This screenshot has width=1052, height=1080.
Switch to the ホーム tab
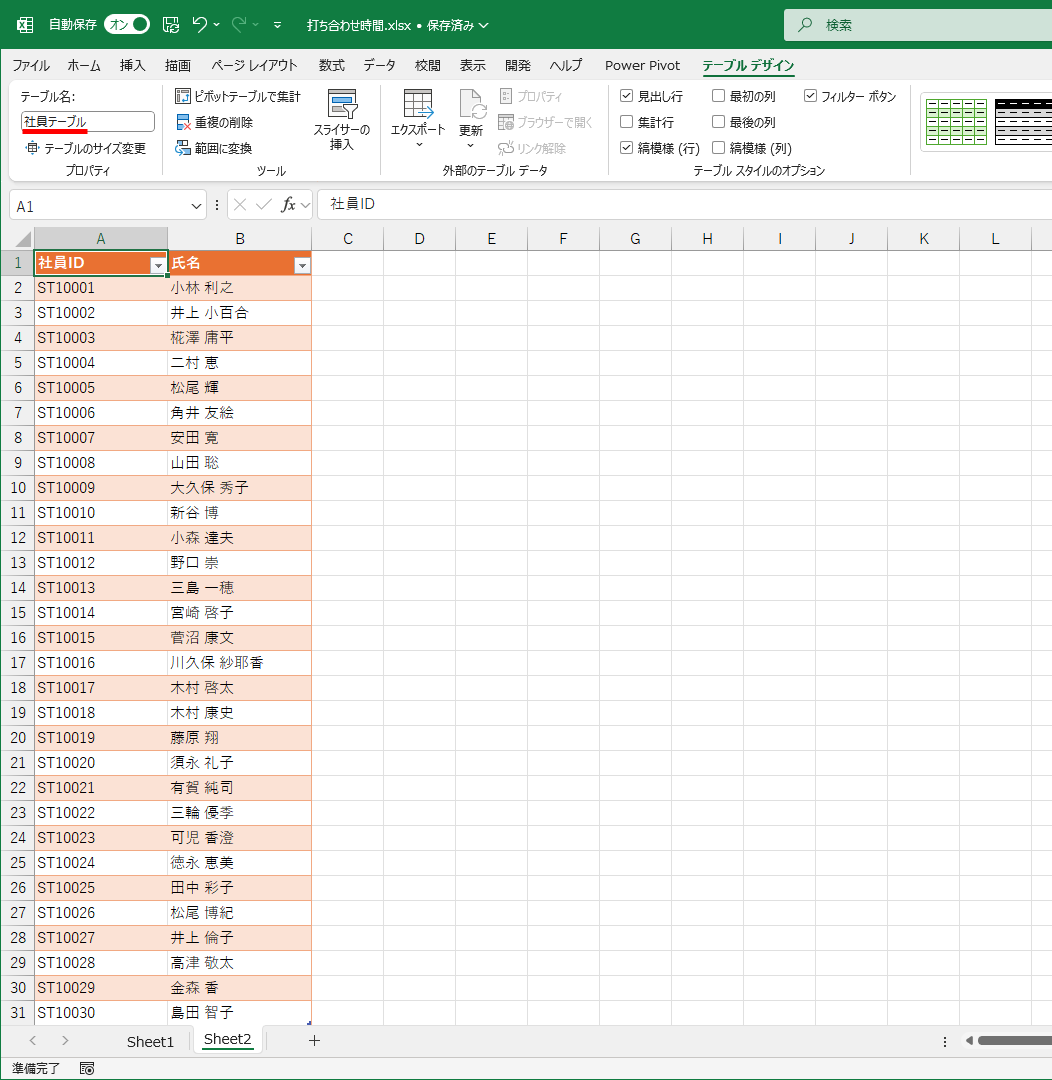pos(84,65)
